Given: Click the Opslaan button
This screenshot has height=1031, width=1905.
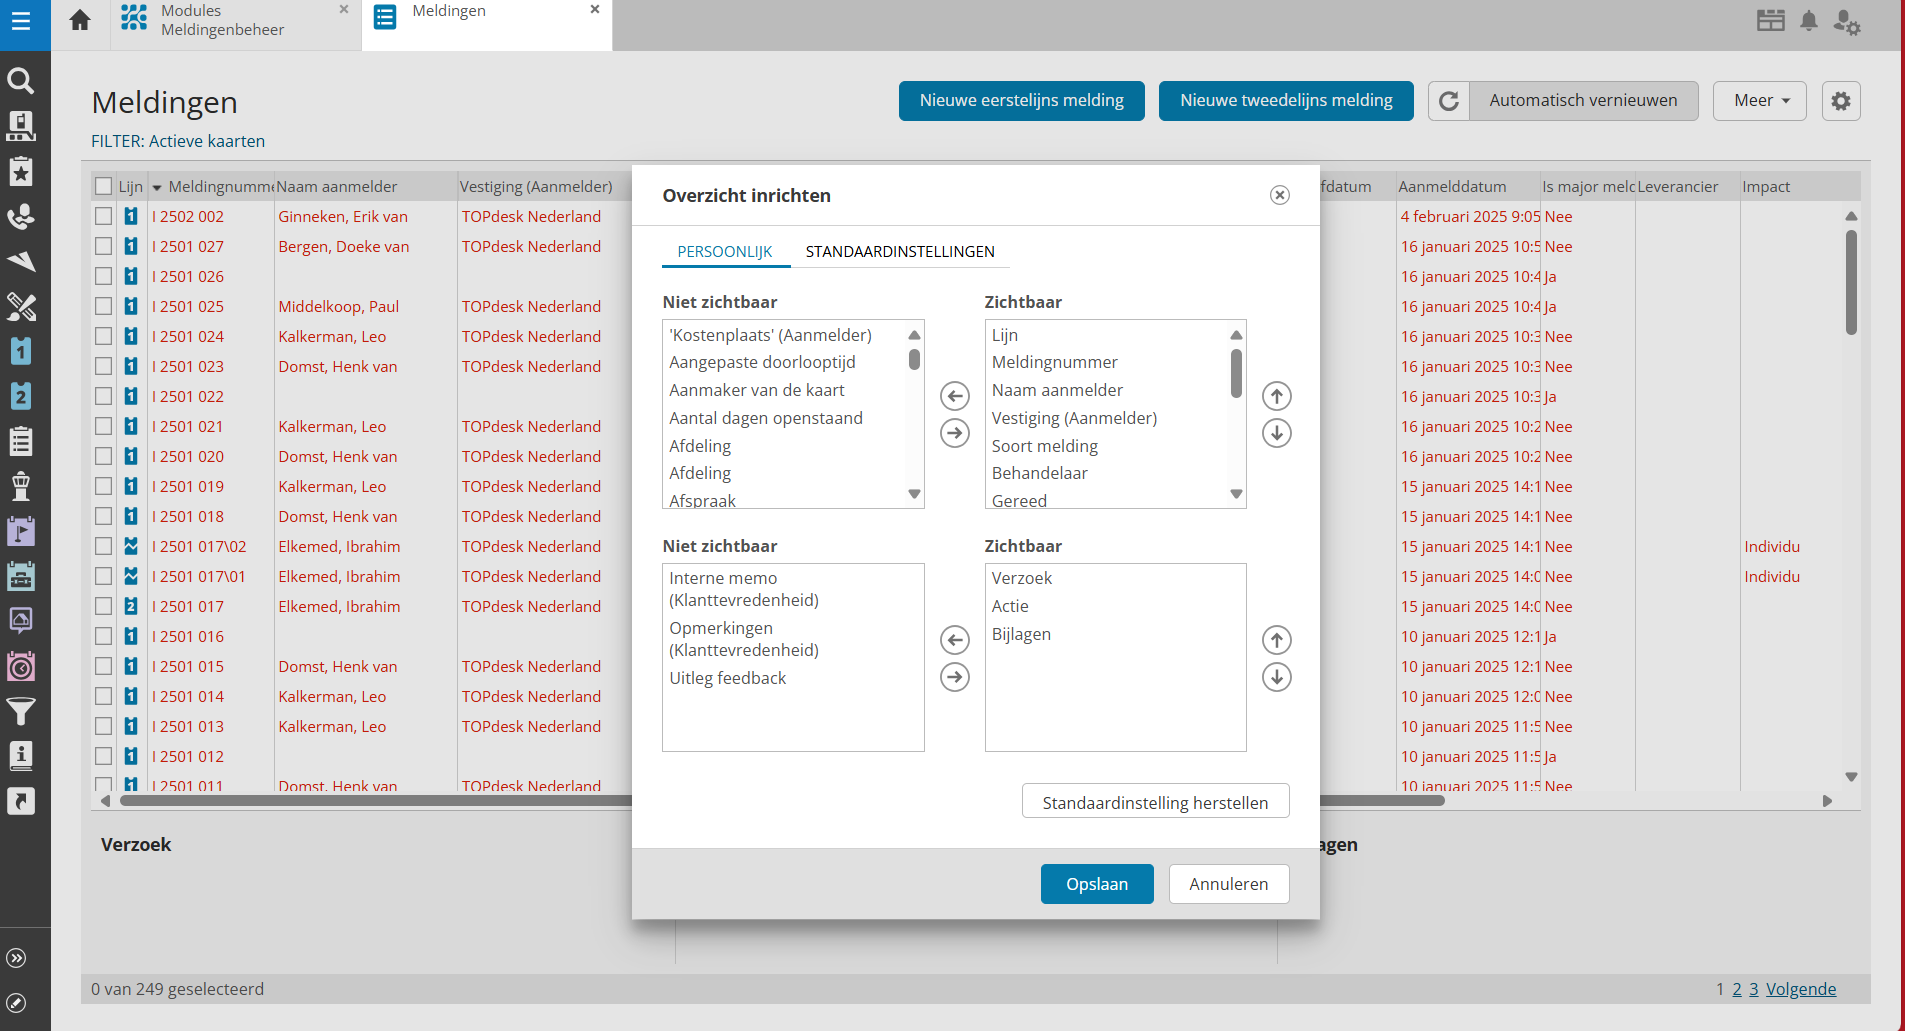Looking at the screenshot, I should click(1096, 884).
